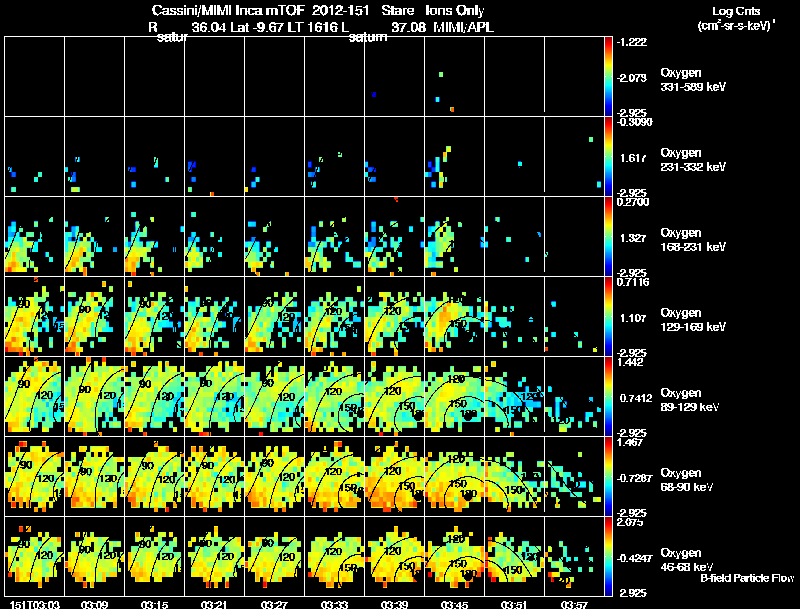Click the color bar for 231-332 keV row
The width and height of the screenshot is (800, 609).
[608, 157]
